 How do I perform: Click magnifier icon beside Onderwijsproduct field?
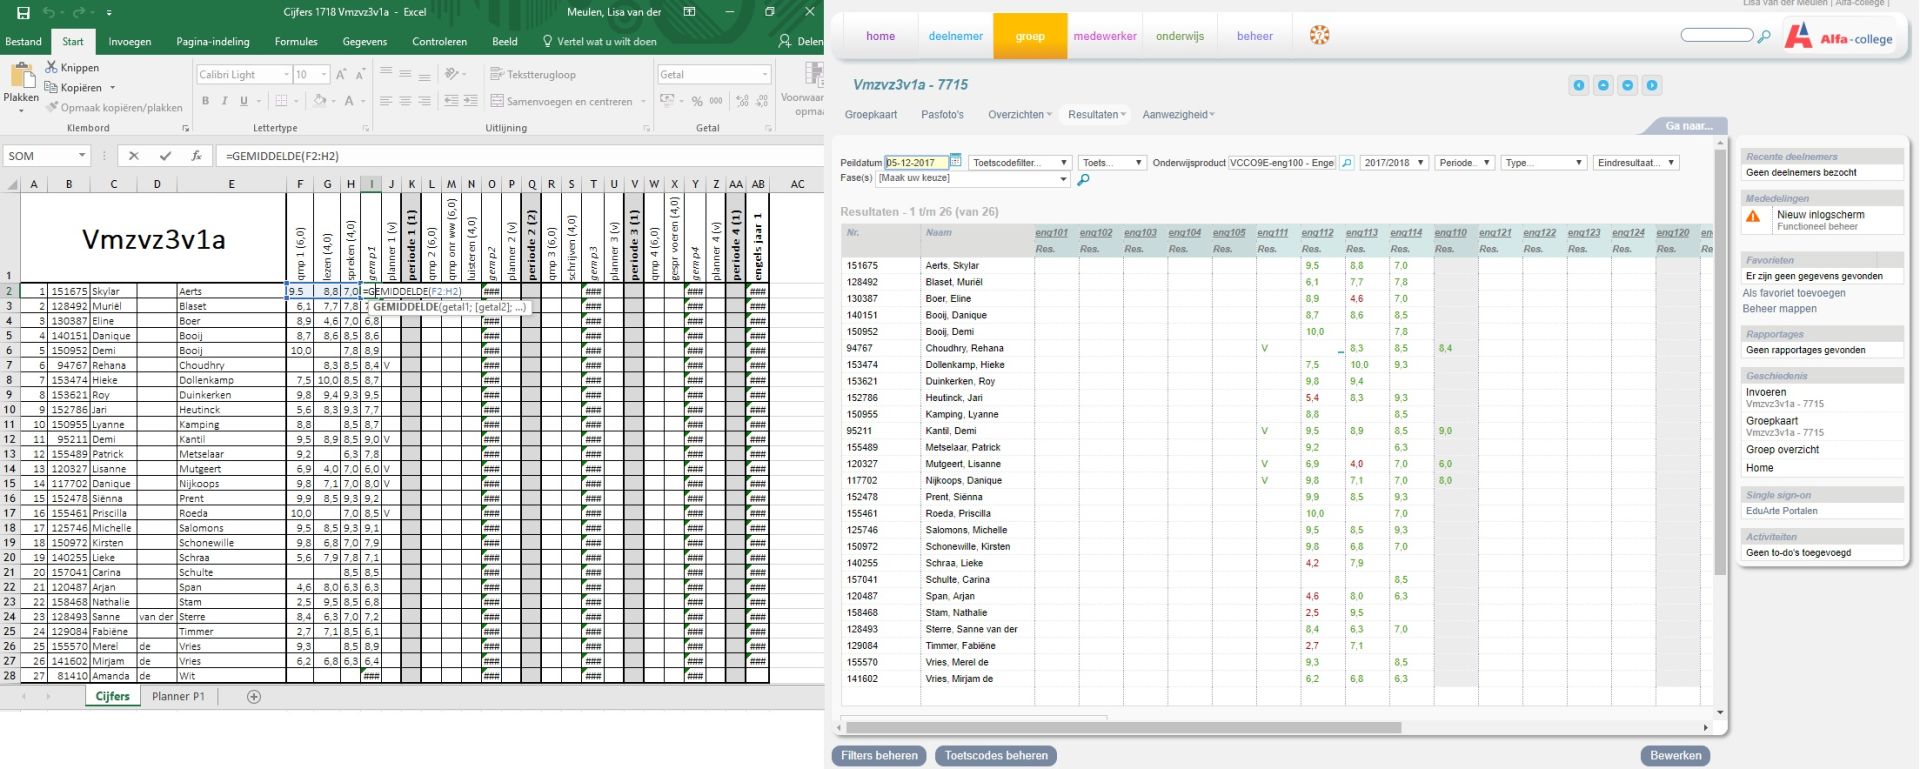pyautogui.click(x=1347, y=163)
